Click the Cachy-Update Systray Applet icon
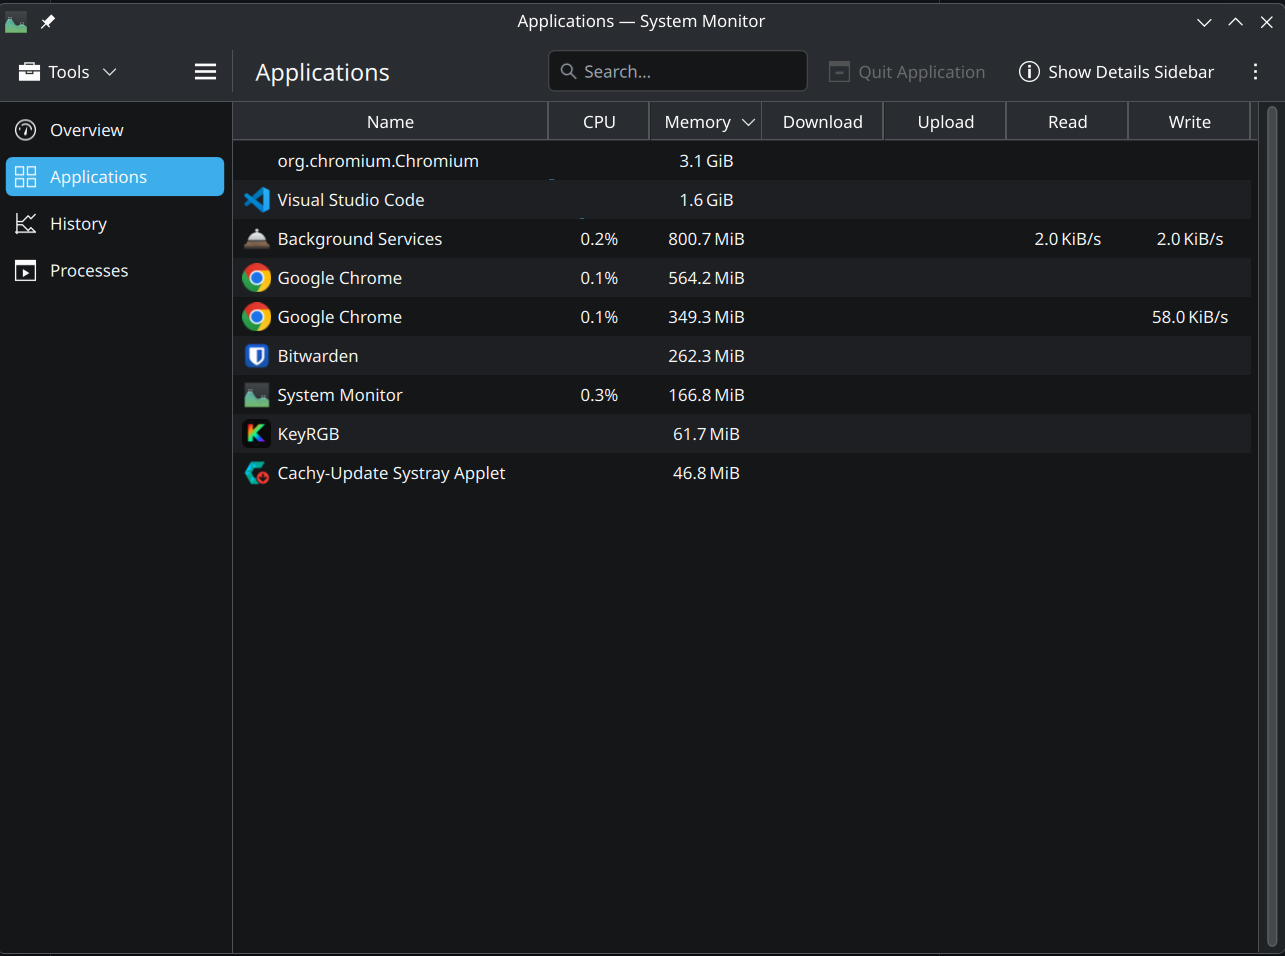 pos(257,473)
